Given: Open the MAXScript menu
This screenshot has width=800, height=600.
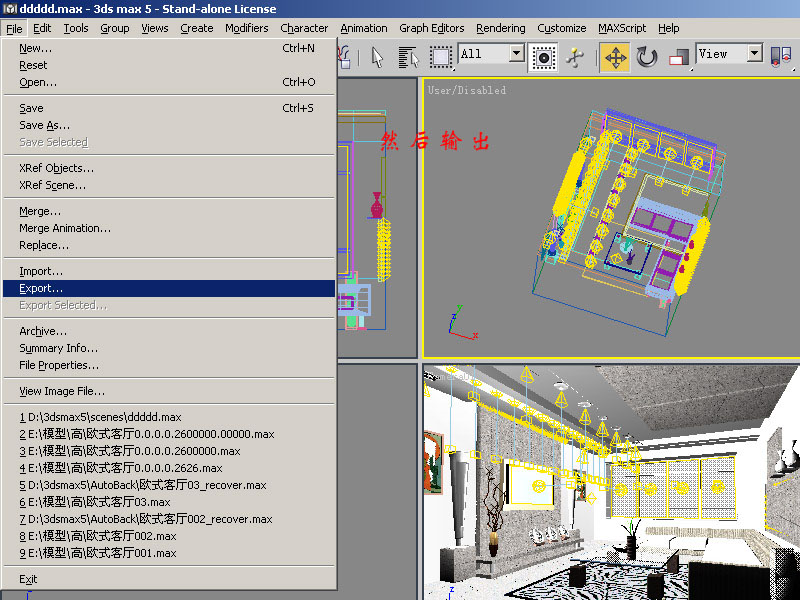Looking at the screenshot, I should (x=624, y=28).
